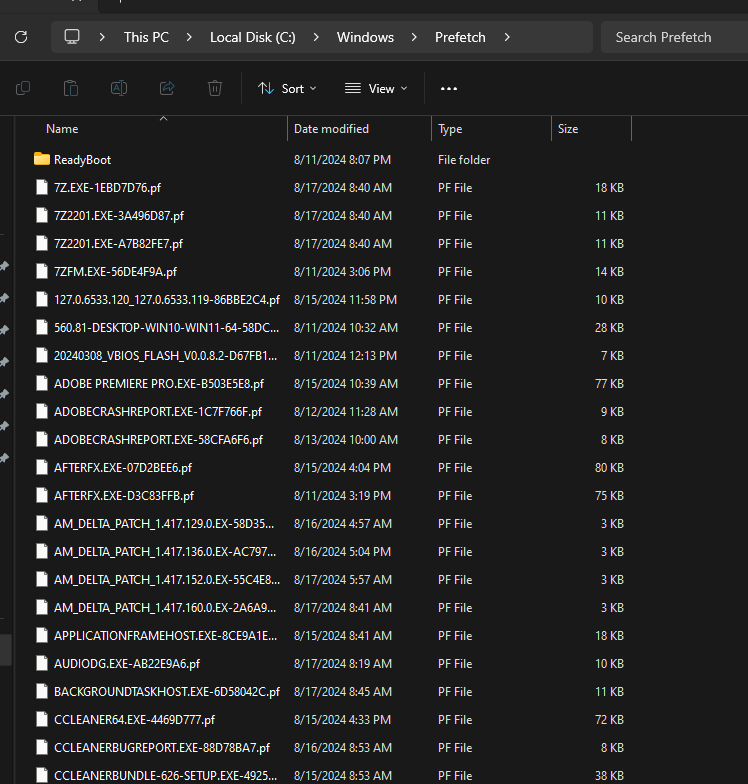This screenshot has width=748, height=784.
Task: Click the PC monitor icon in address bar
Action: (x=72, y=36)
